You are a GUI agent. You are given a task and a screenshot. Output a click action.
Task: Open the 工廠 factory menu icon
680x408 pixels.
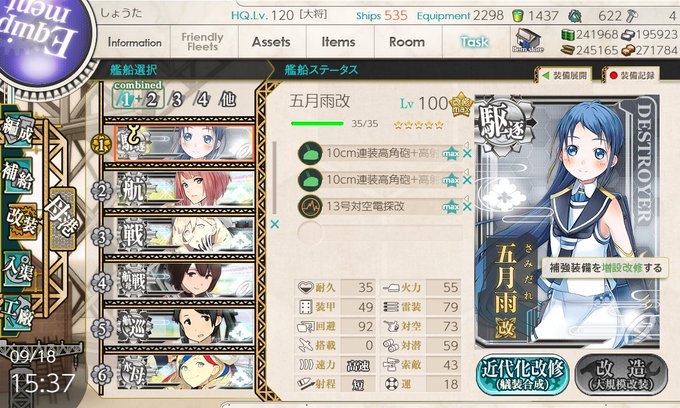coord(18,314)
